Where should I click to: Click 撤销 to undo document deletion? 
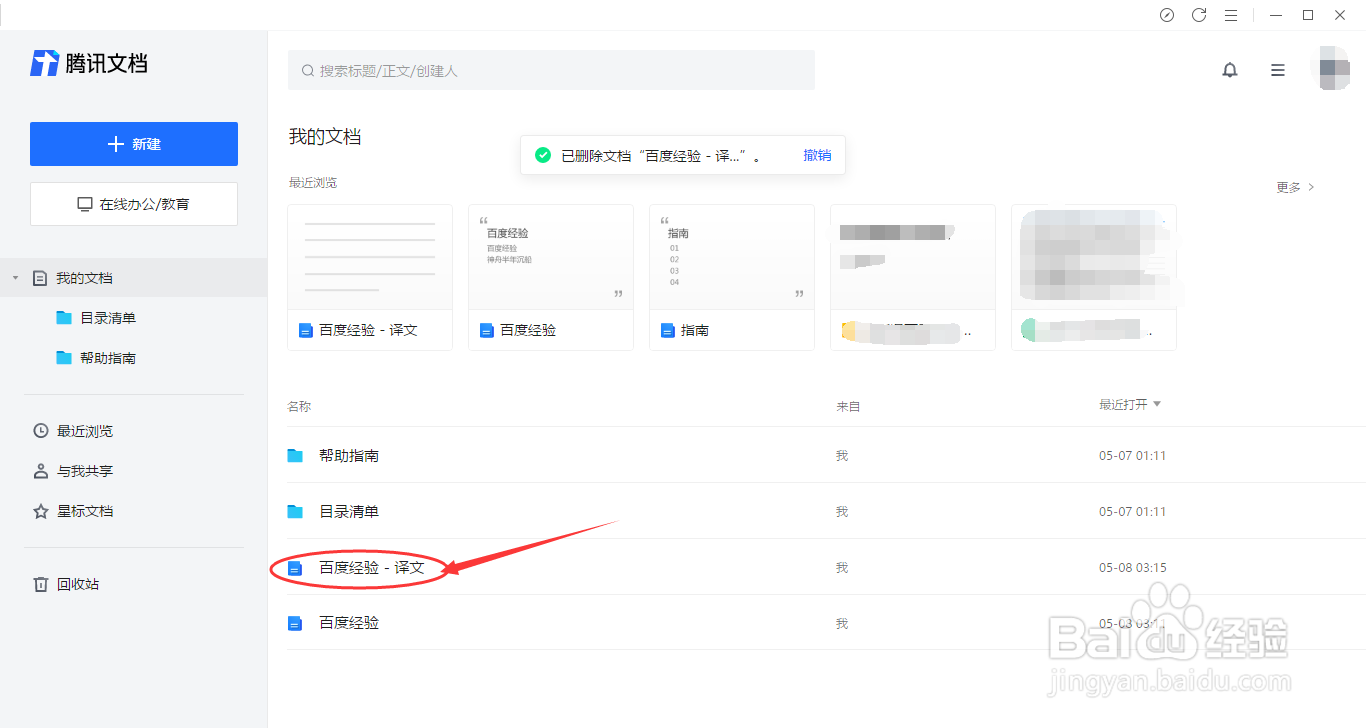817,155
